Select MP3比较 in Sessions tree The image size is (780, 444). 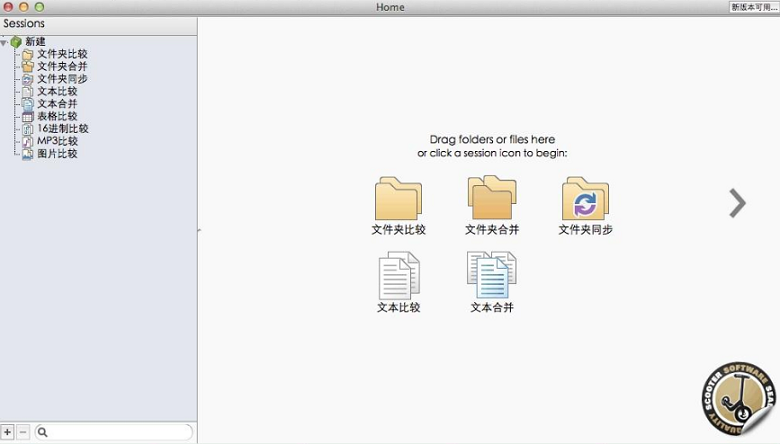pyautogui.click(x=57, y=141)
